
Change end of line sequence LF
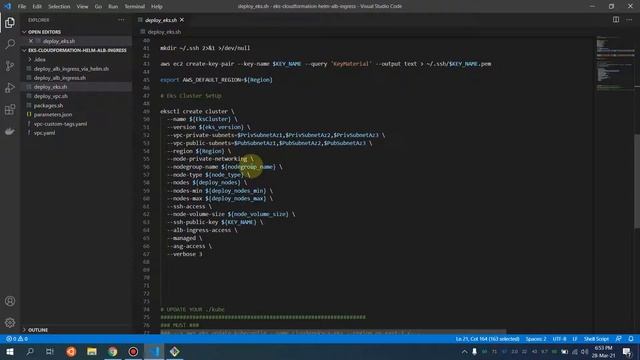pyautogui.click(x=575, y=339)
